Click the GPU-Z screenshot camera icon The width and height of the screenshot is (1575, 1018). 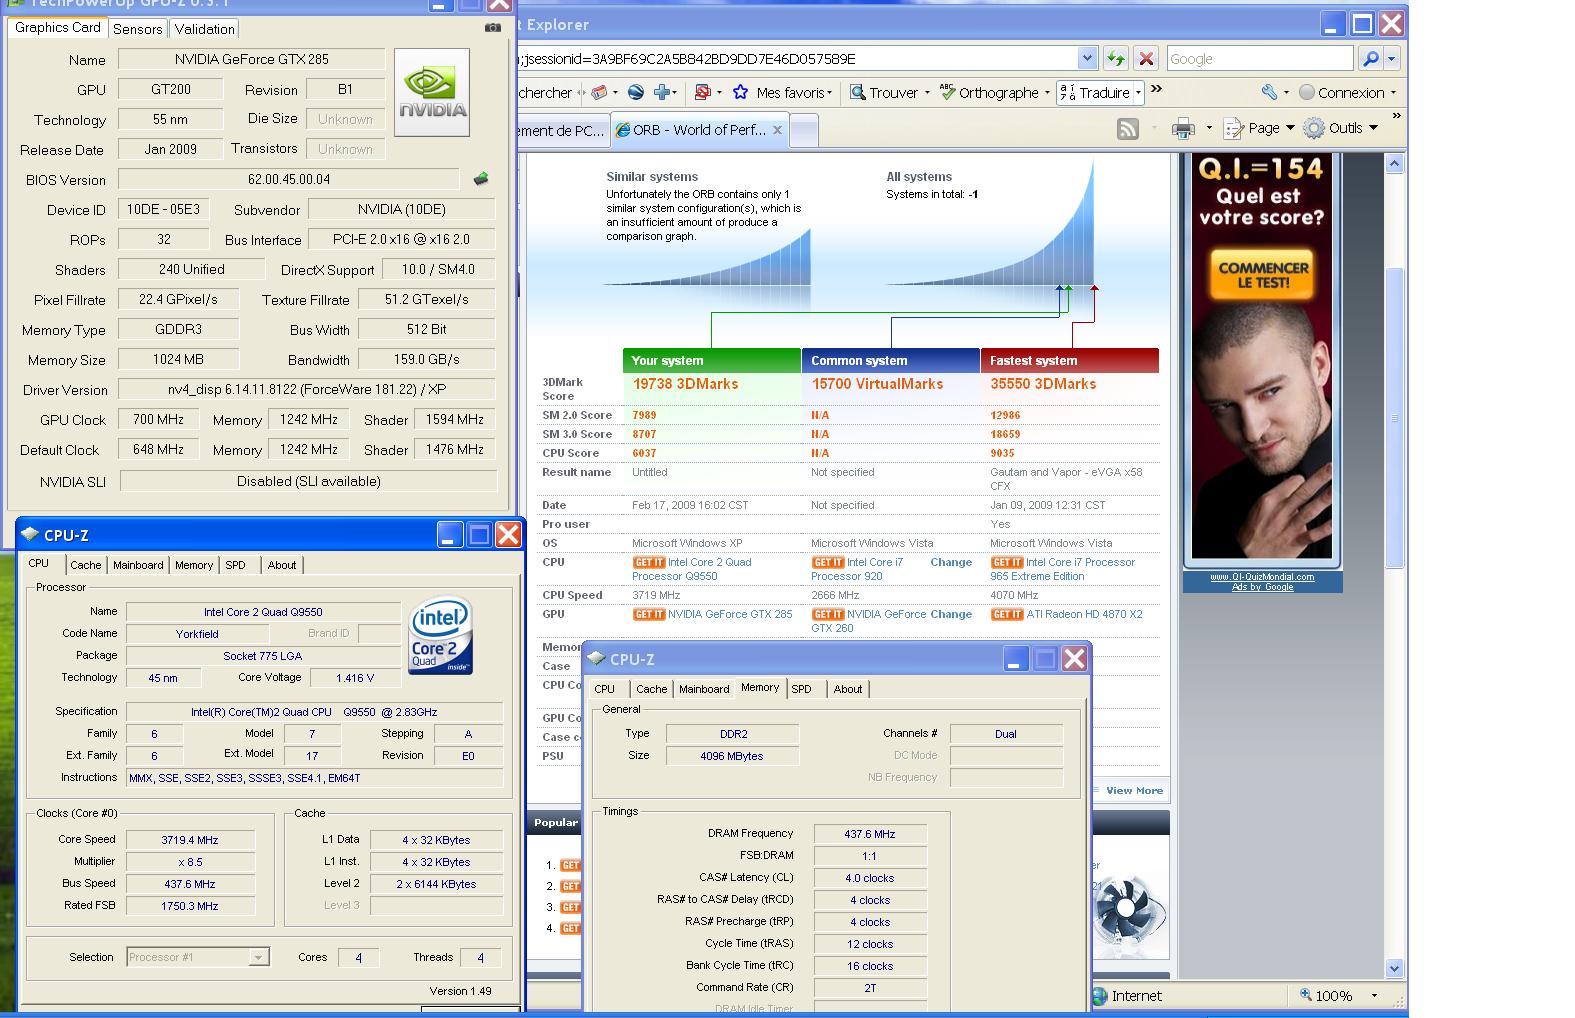click(x=492, y=28)
